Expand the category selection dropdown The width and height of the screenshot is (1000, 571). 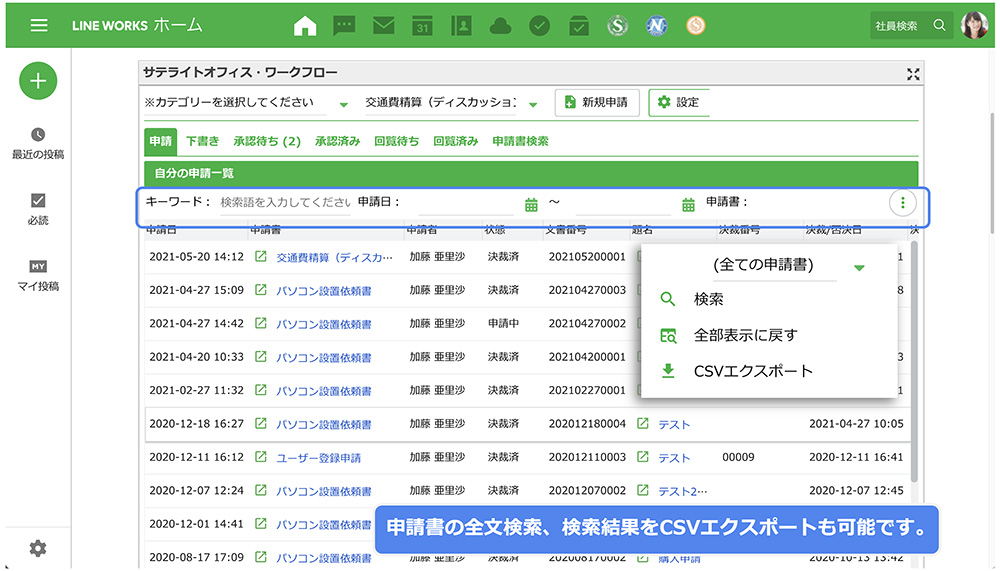tap(343, 104)
